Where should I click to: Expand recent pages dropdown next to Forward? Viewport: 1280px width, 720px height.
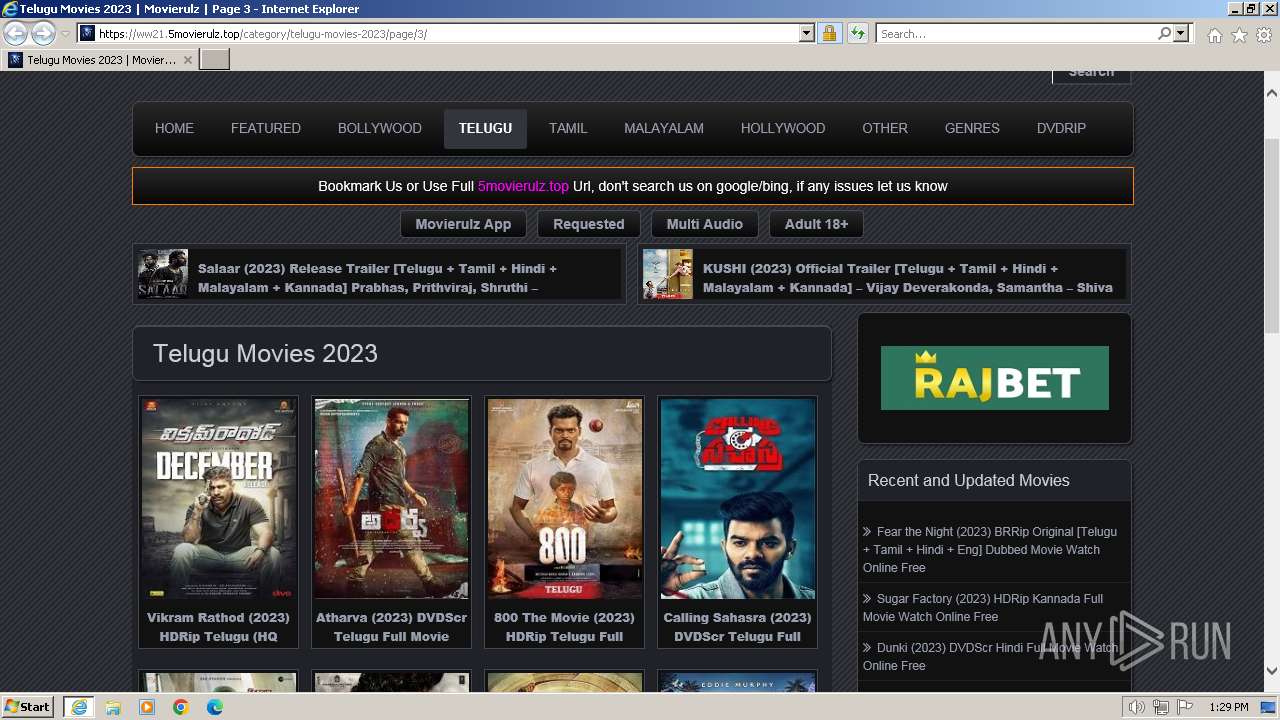(x=65, y=34)
